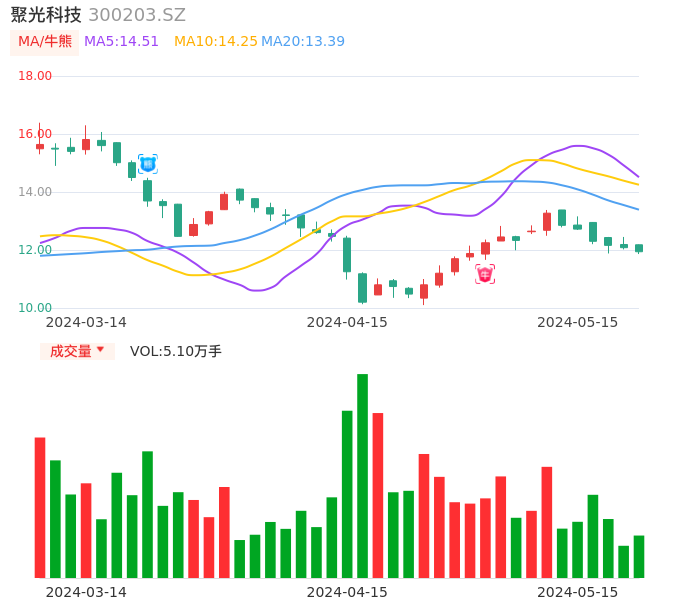Click the tallest green volume bar
The width and height of the screenshot is (686, 606).
[362, 476]
